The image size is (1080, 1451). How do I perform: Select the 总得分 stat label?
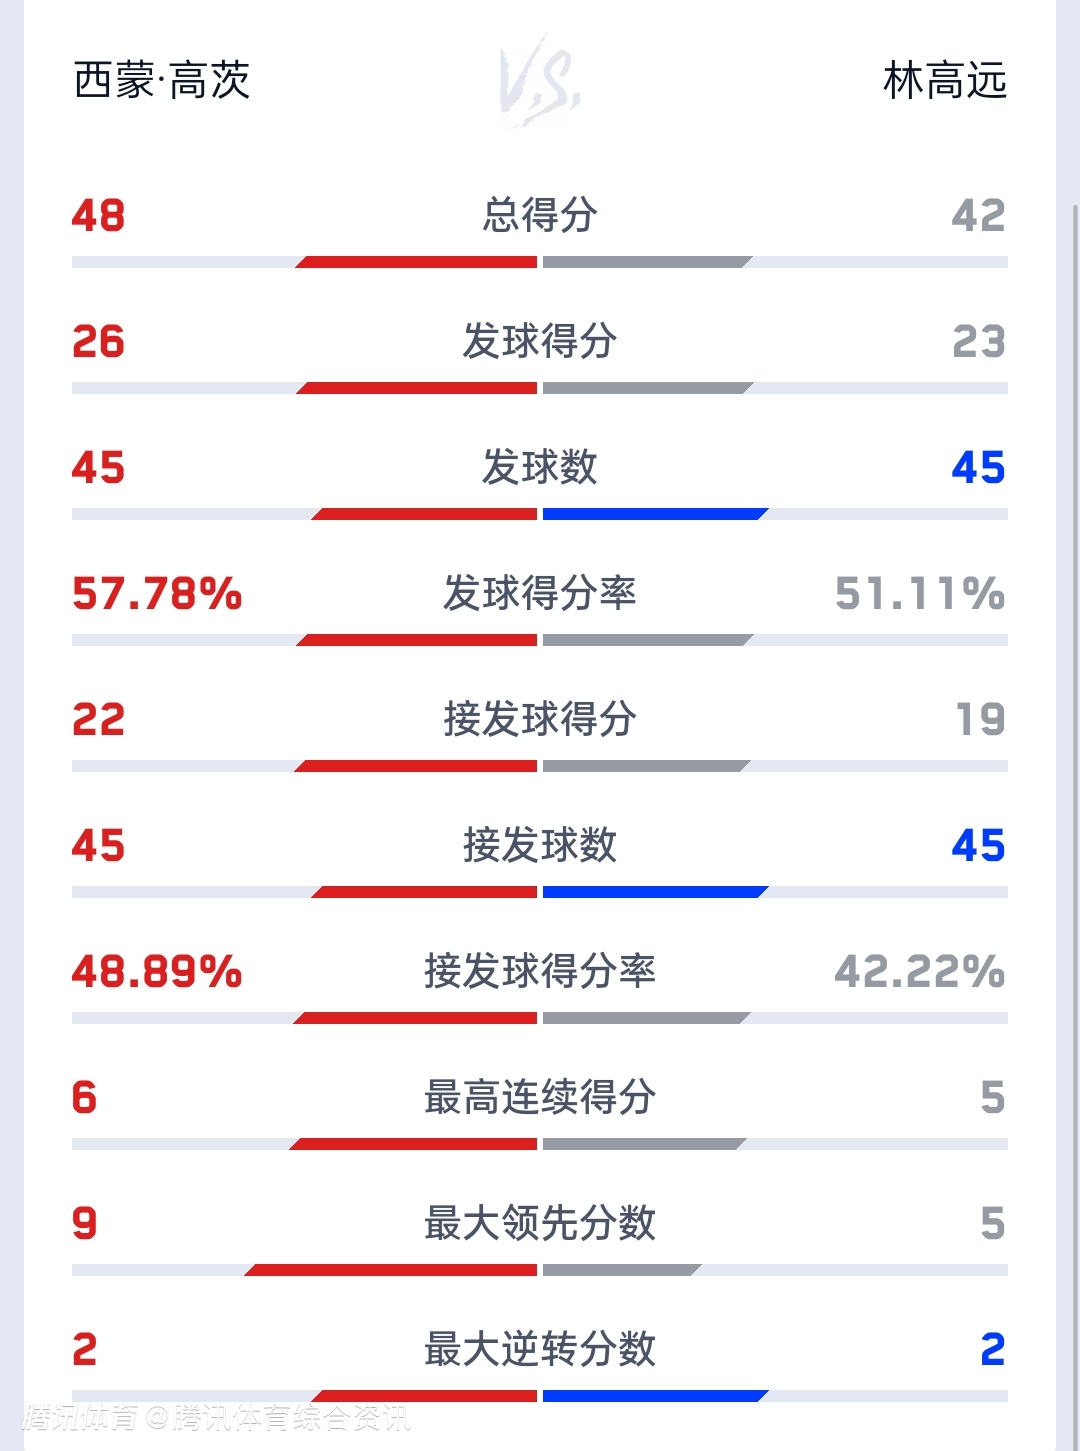[540, 215]
